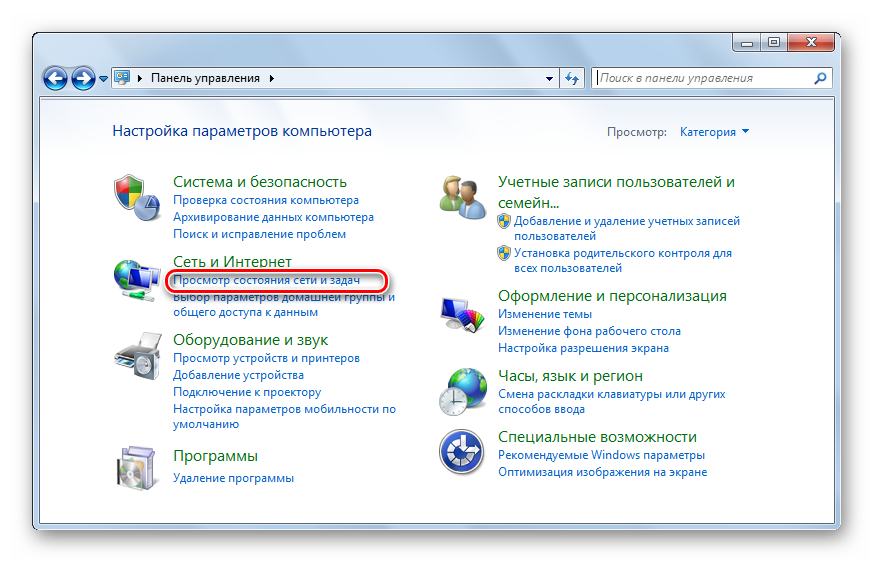This screenshot has height=563, width=874.
Task: Open the Категория view dropdown
Action: click(714, 132)
